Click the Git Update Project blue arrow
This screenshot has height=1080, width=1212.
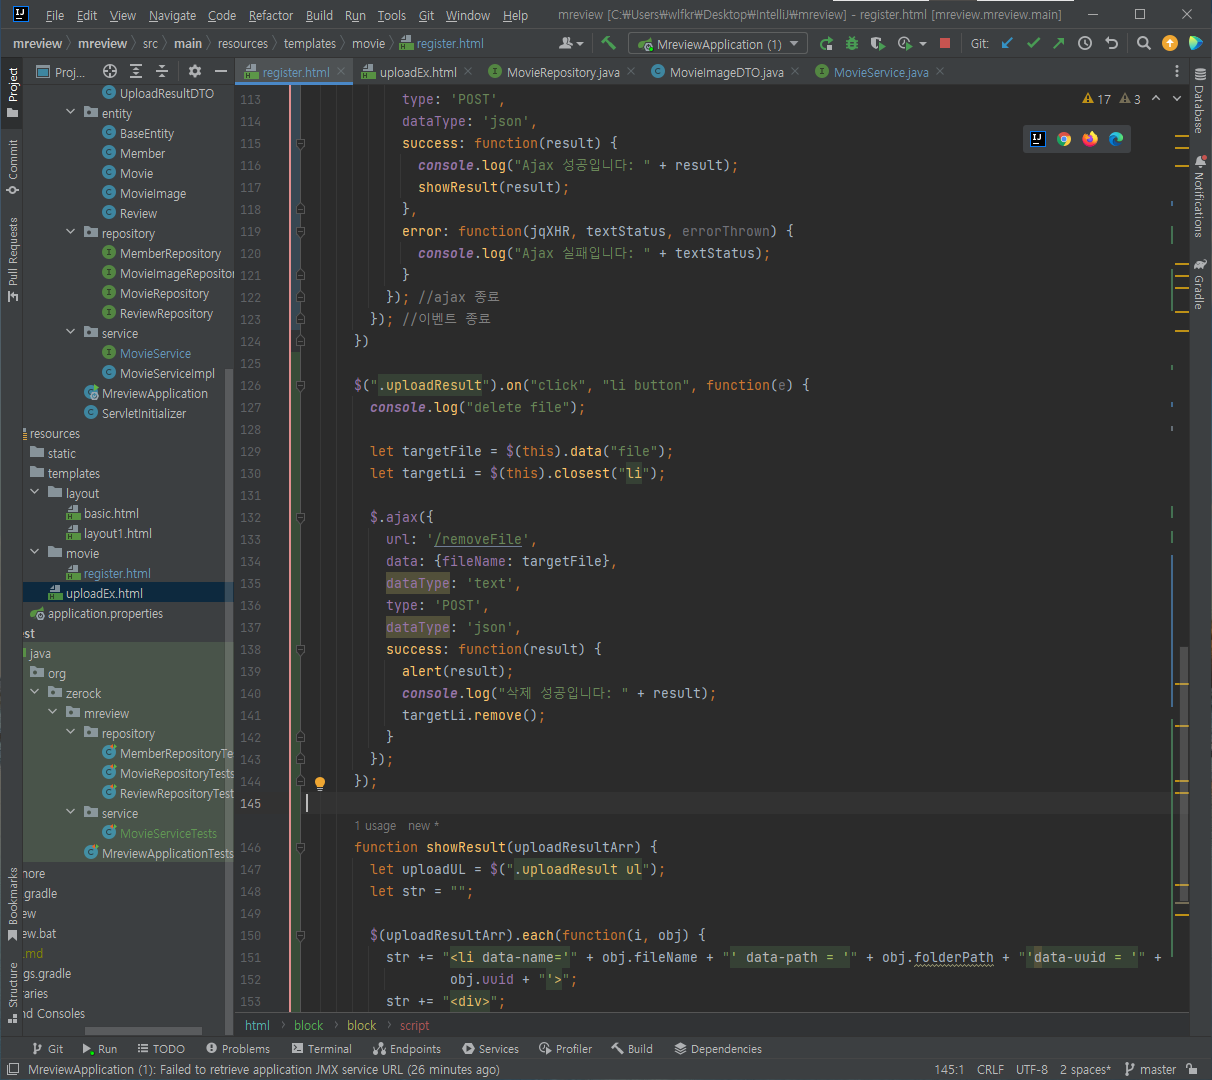(1007, 43)
